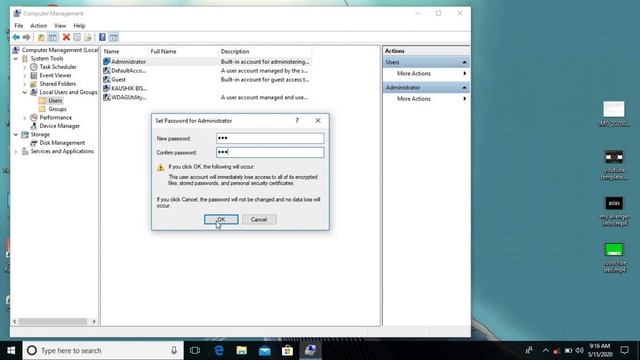This screenshot has height=360, width=640.
Task: Open the Mail app from the taskbar
Action: coord(265,351)
